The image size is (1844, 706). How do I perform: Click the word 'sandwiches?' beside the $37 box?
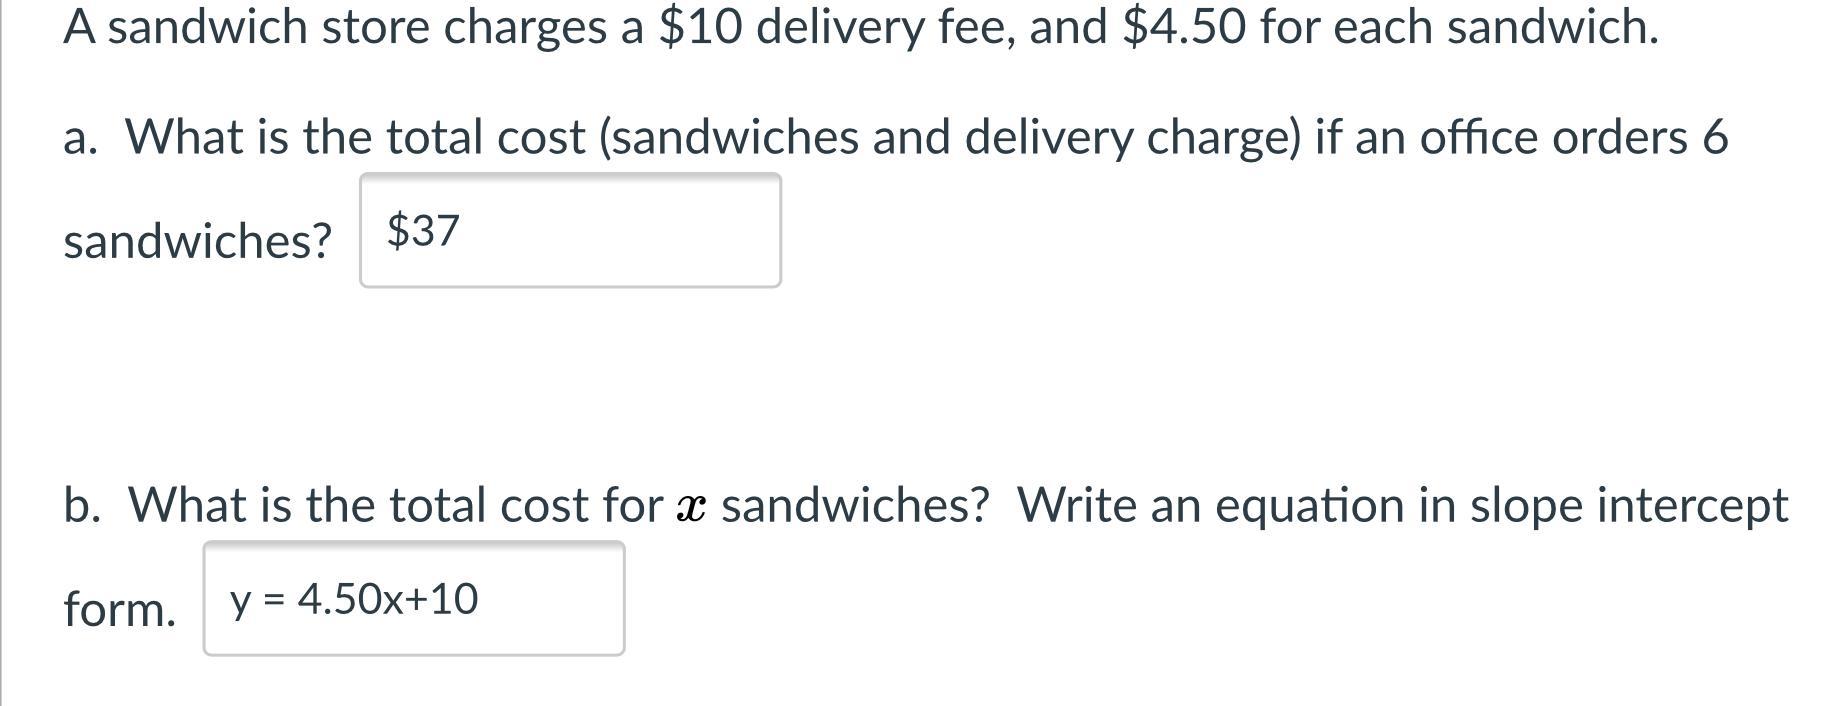[197, 241]
